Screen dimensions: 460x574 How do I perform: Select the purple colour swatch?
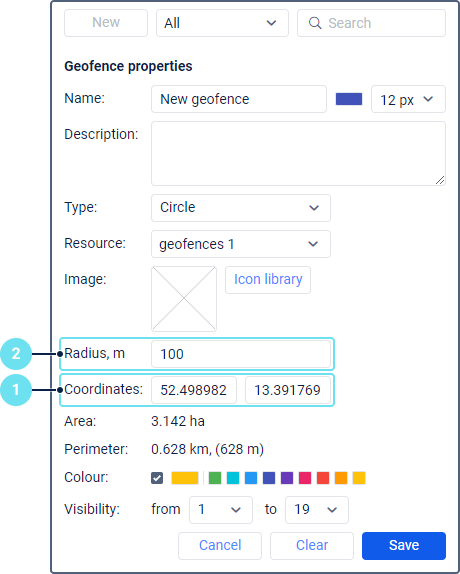pos(287,478)
